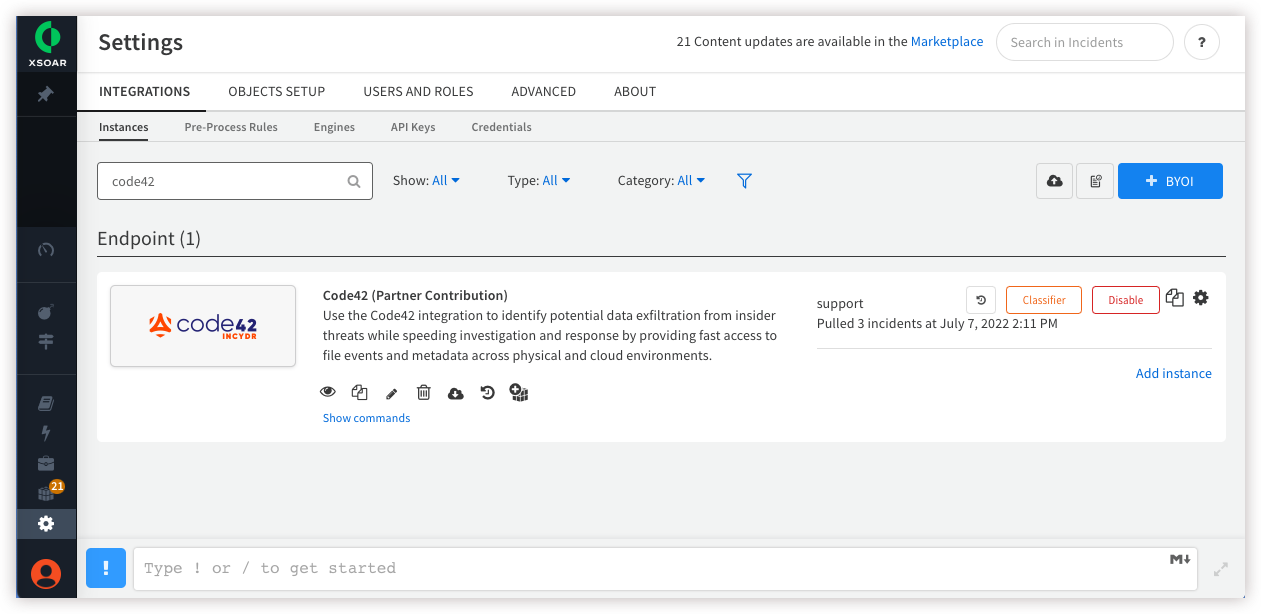Disable the support instance

pos(1125,299)
